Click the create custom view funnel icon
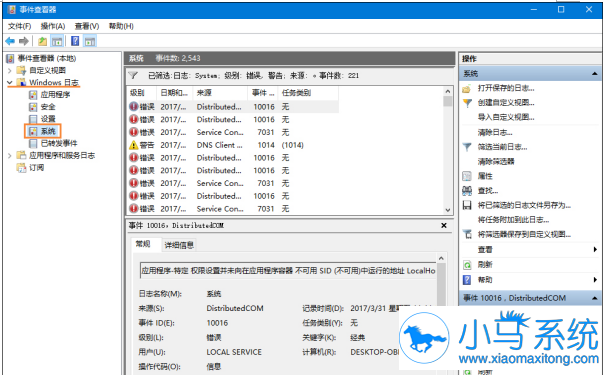Screen dimensions: 604x375 coord(467,103)
